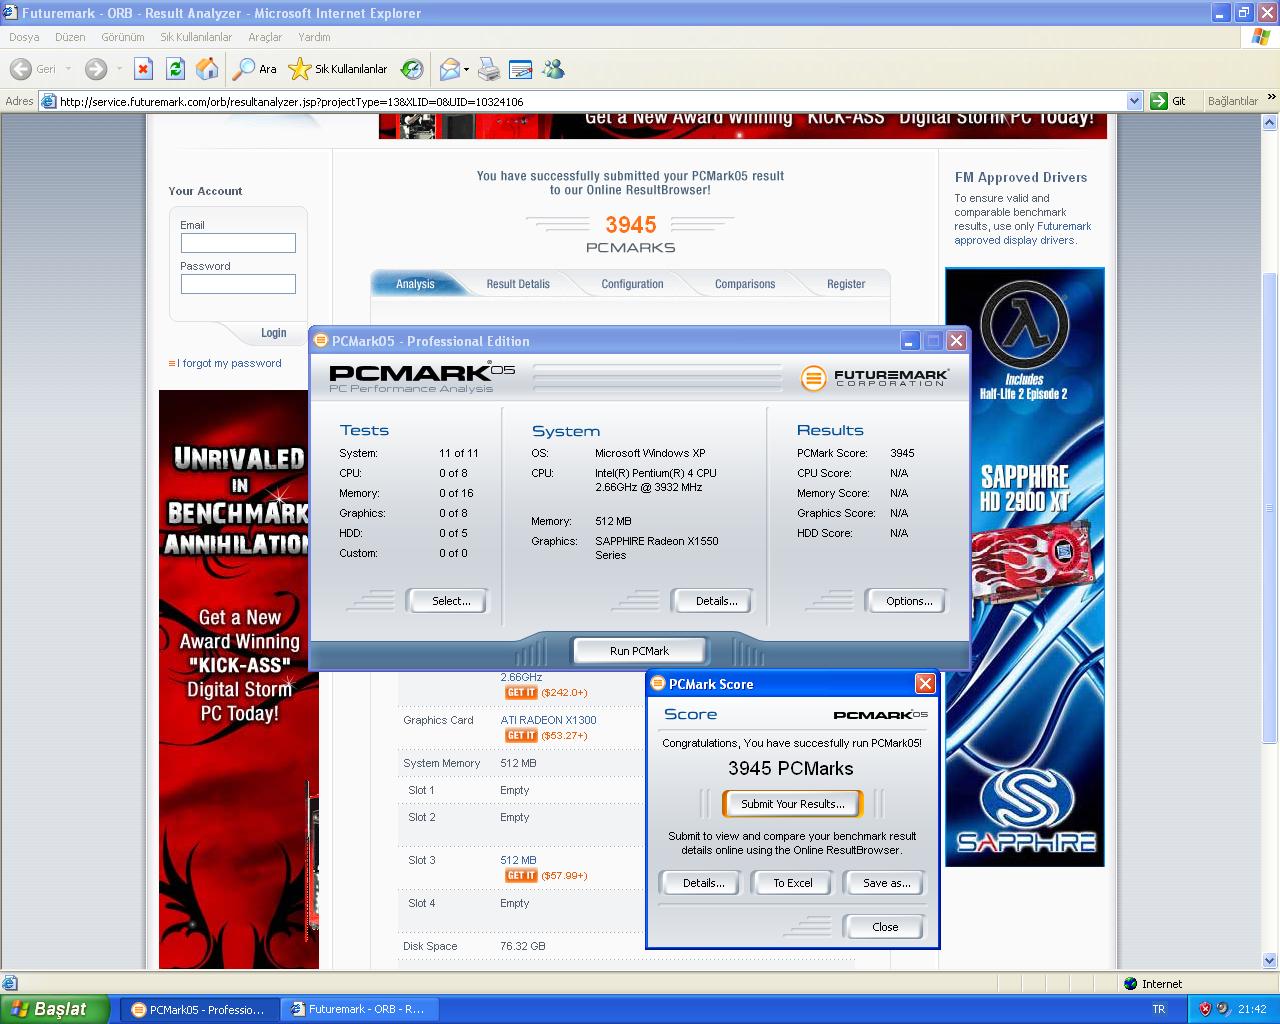Click the green Git (Go) arrow icon
1280x1024 pixels.
point(1159,101)
